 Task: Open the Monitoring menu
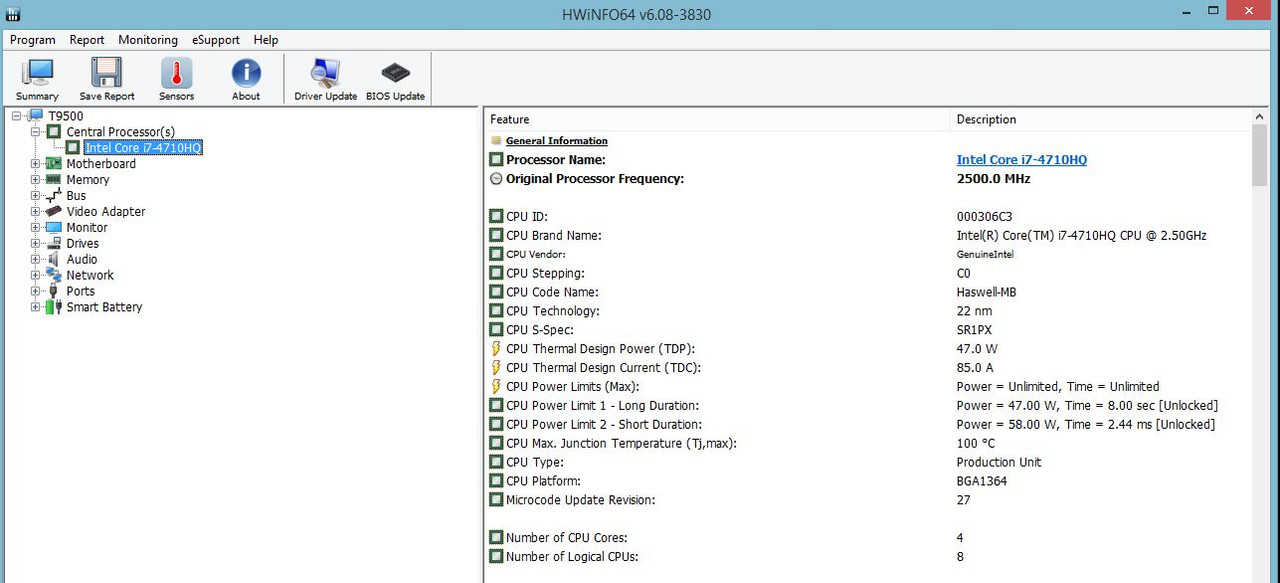point(148,40)
